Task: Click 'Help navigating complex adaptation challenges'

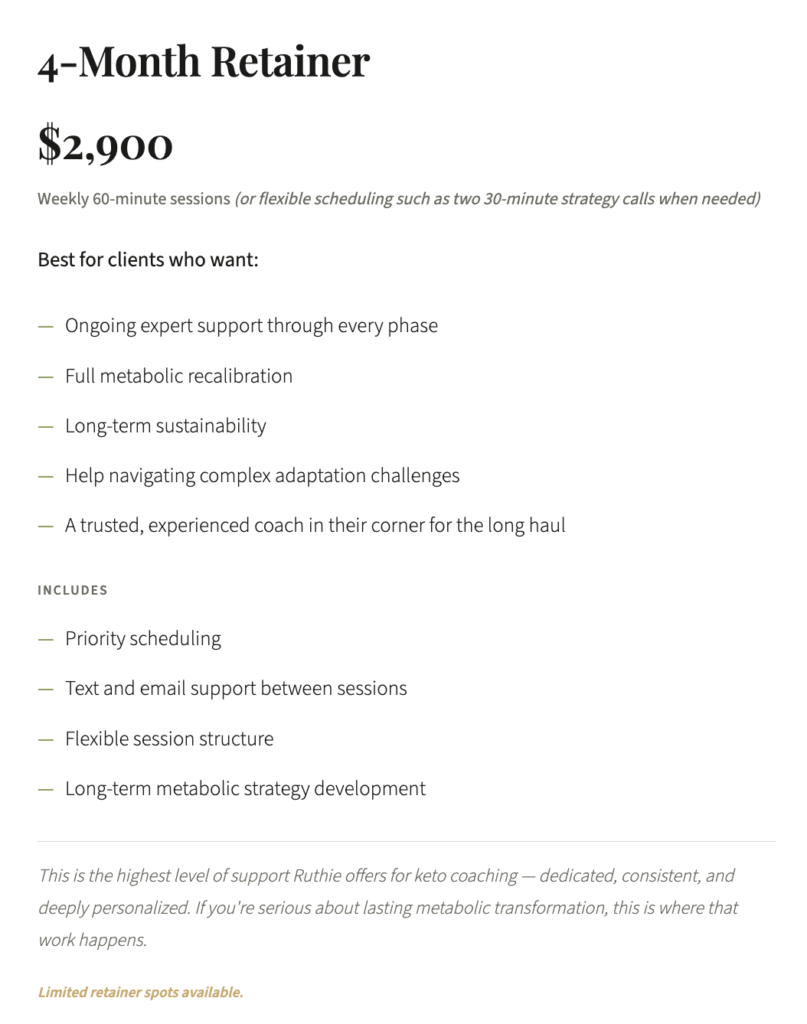Action: (262, 476)
